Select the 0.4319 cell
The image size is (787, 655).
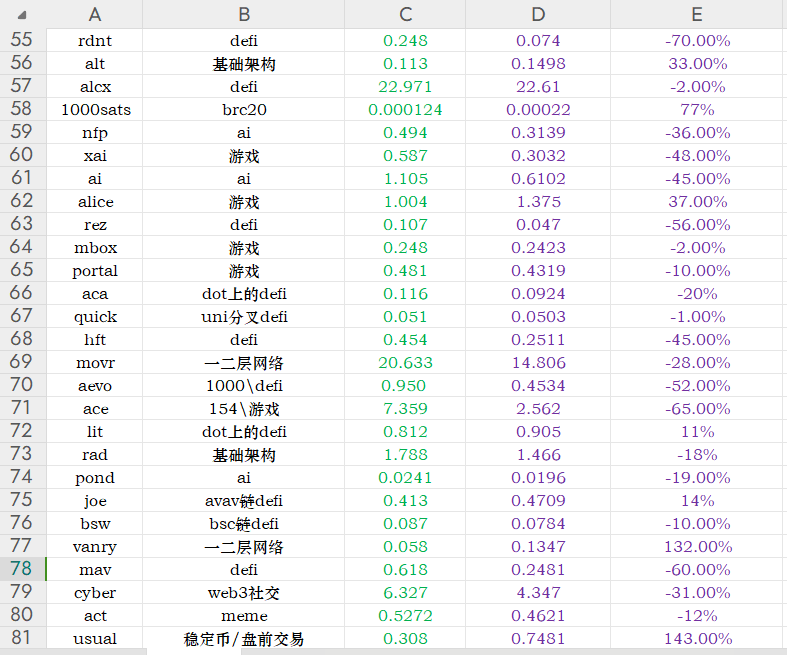(x=538, y=271)
